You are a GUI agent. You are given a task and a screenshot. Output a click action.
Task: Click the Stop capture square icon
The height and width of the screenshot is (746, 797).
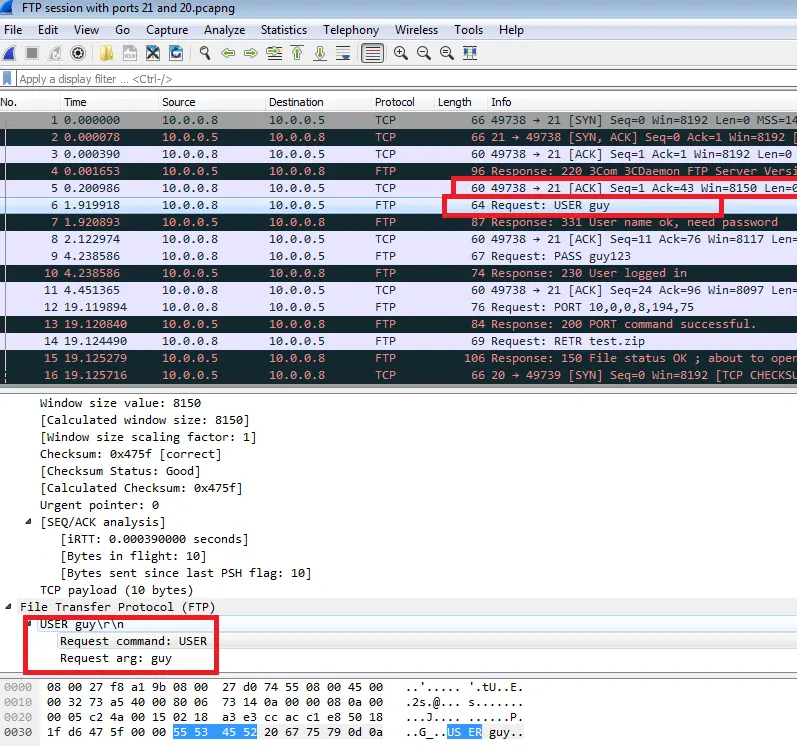click(x=32, y=53)
